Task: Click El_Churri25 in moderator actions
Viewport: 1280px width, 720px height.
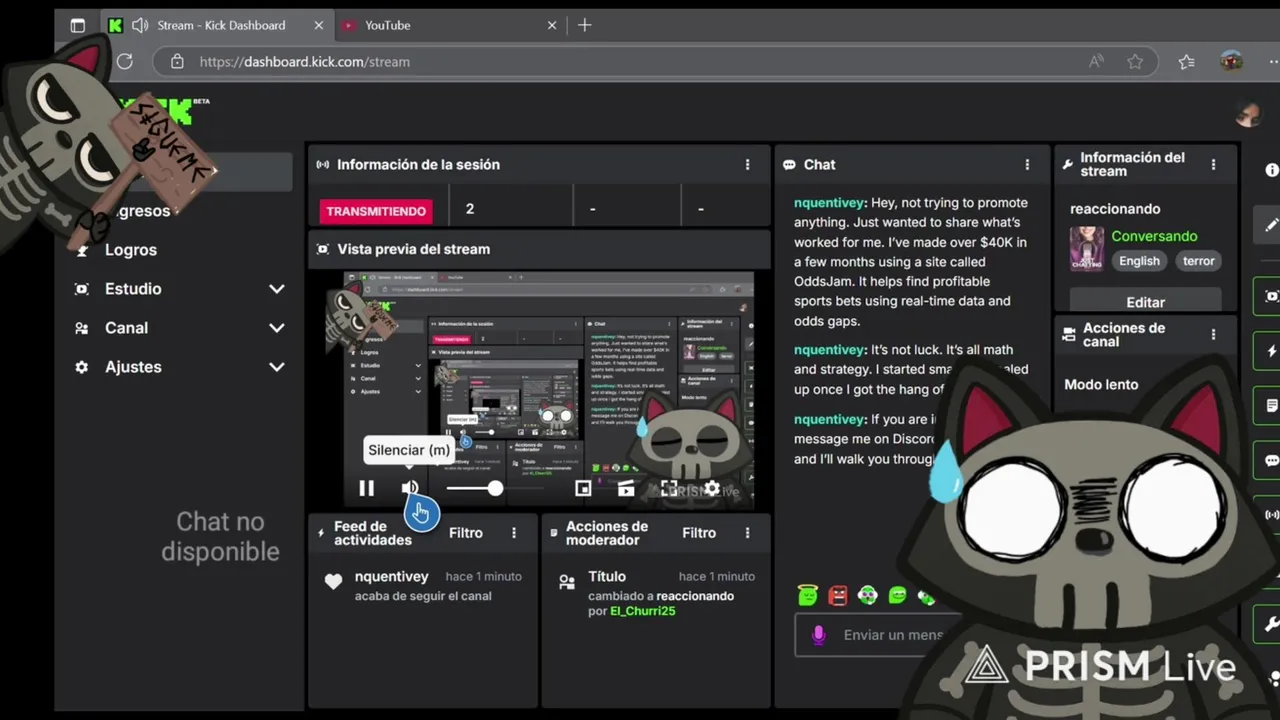Action: point(642,611)
